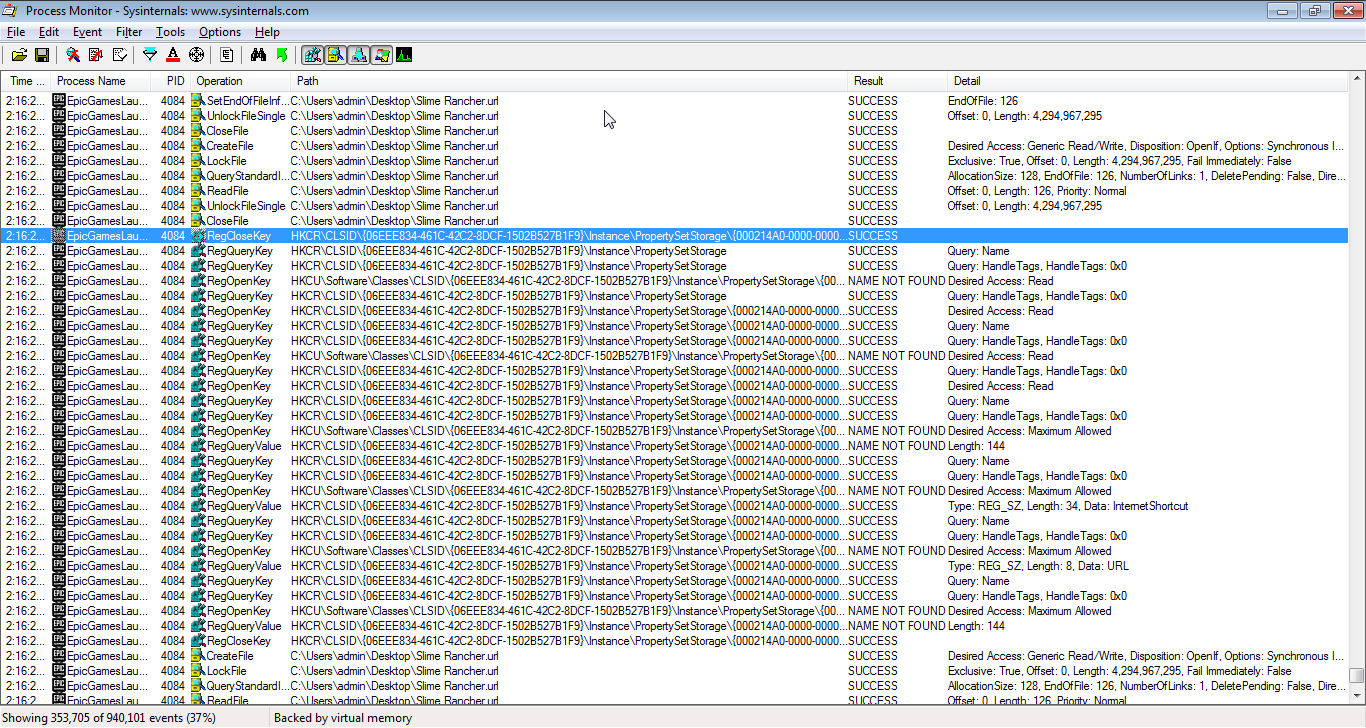Viewport: 1366px width, 728px height.
Task: Toggle Show Registry Activity button
Action: click(312, 55)
